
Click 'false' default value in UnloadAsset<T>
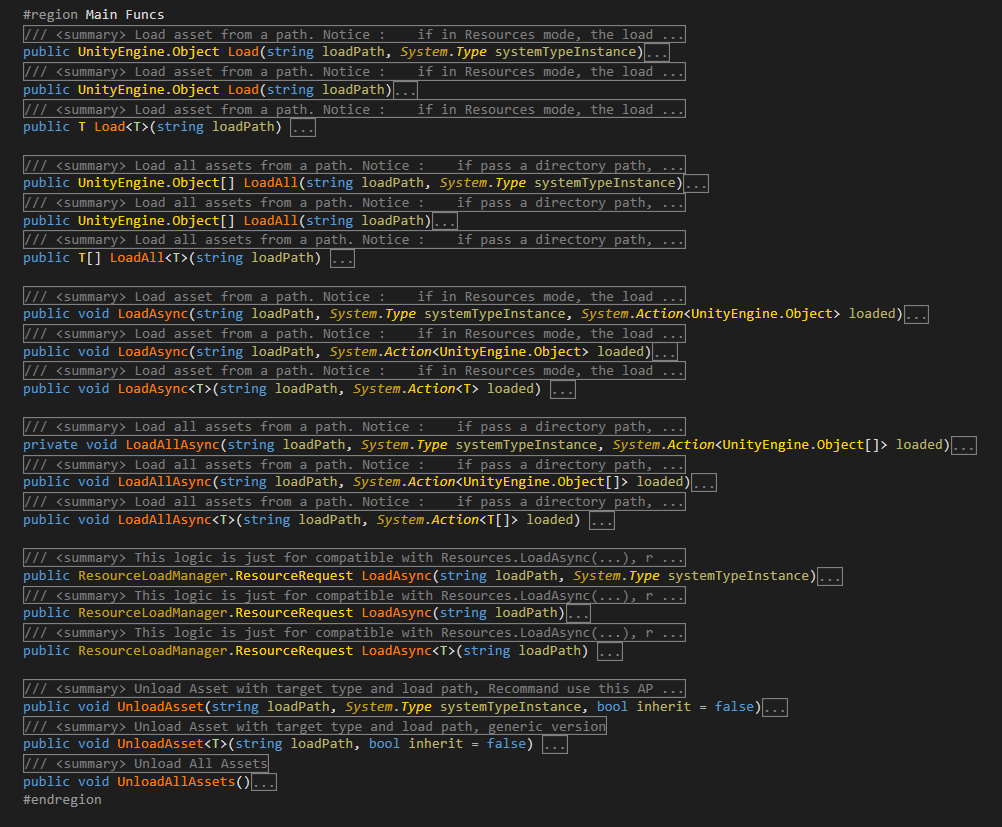(506, 744)
